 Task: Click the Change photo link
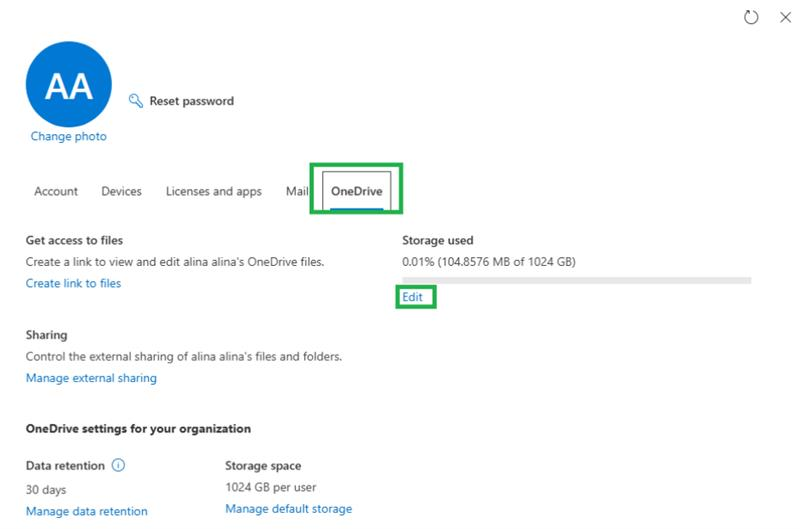click(68, 136)
